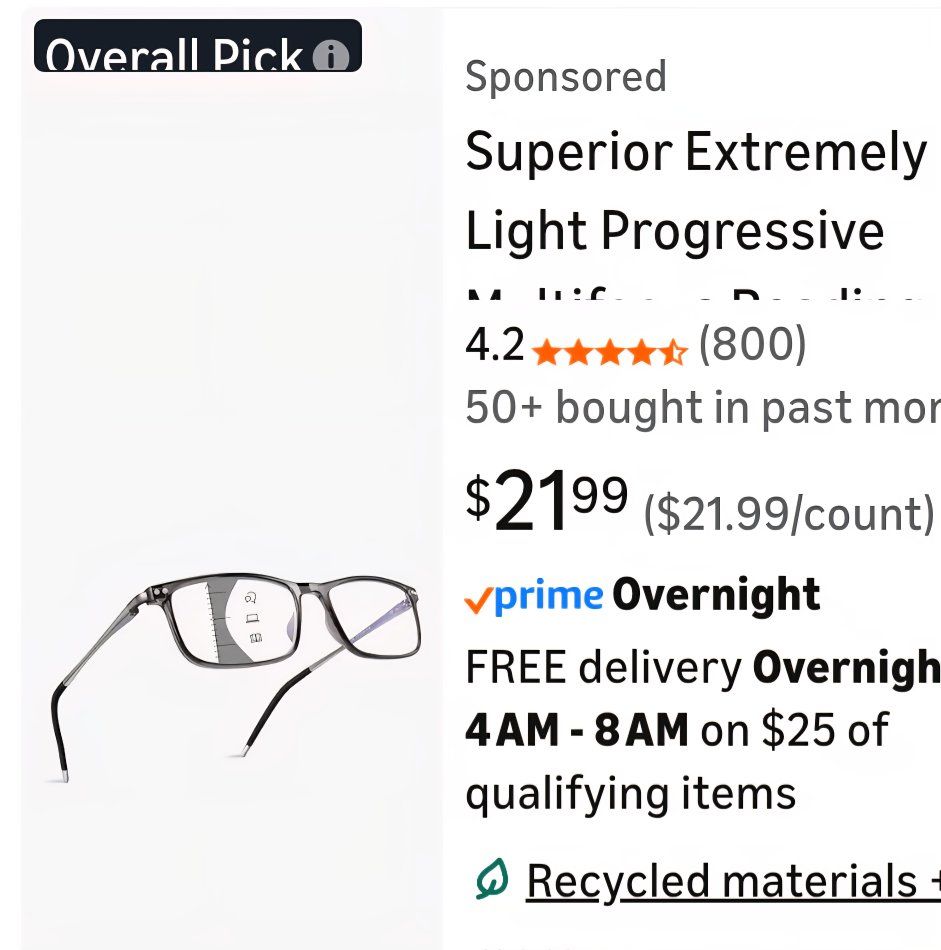The image size is (941, 950).
Task: Click the ($21.99/count) unit price
Action: (788, 514)
